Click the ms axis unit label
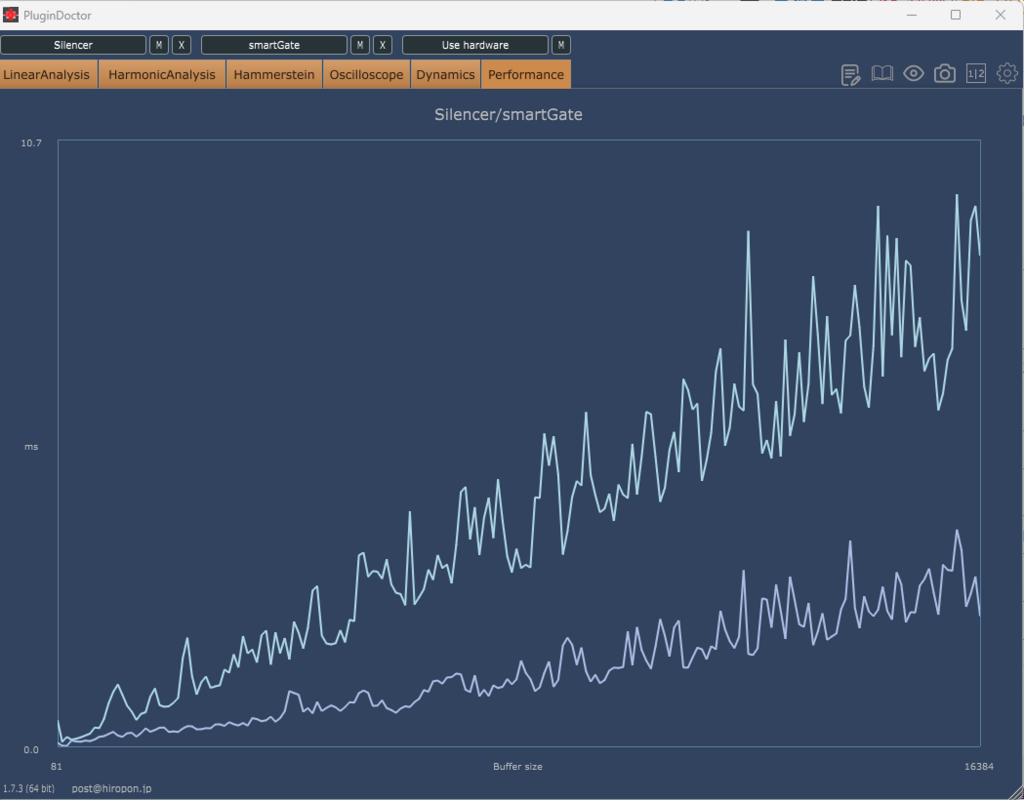The width and height of the screenshot is (1024, 800). point(31,447)
